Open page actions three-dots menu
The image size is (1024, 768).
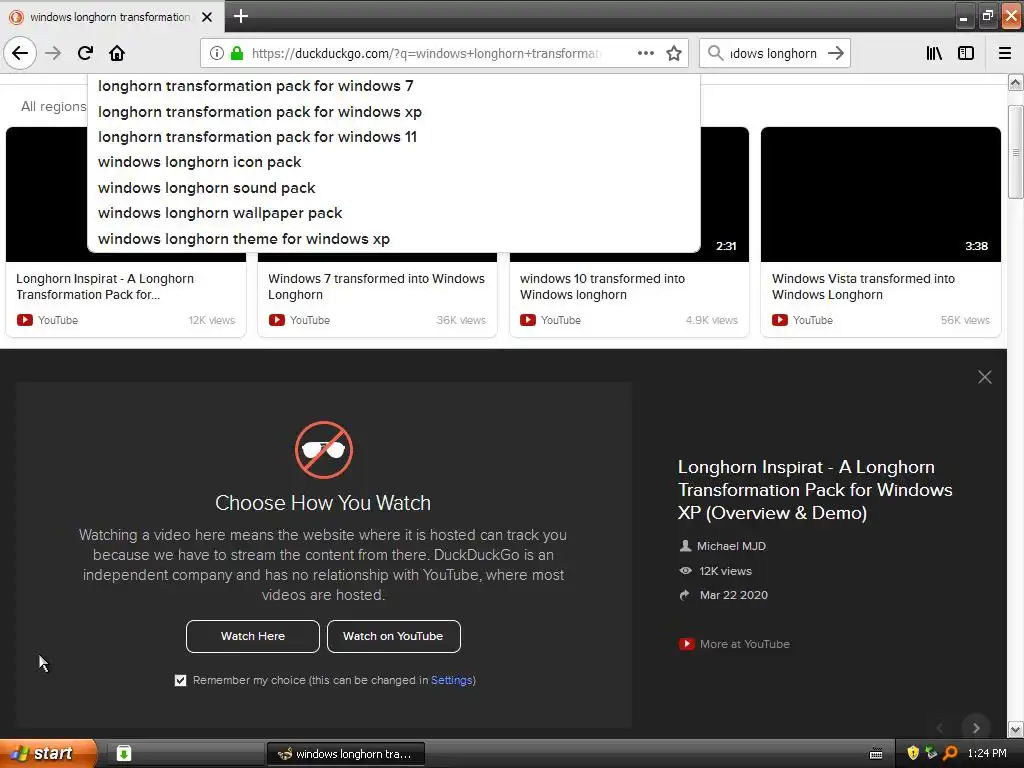click(645, 54)
